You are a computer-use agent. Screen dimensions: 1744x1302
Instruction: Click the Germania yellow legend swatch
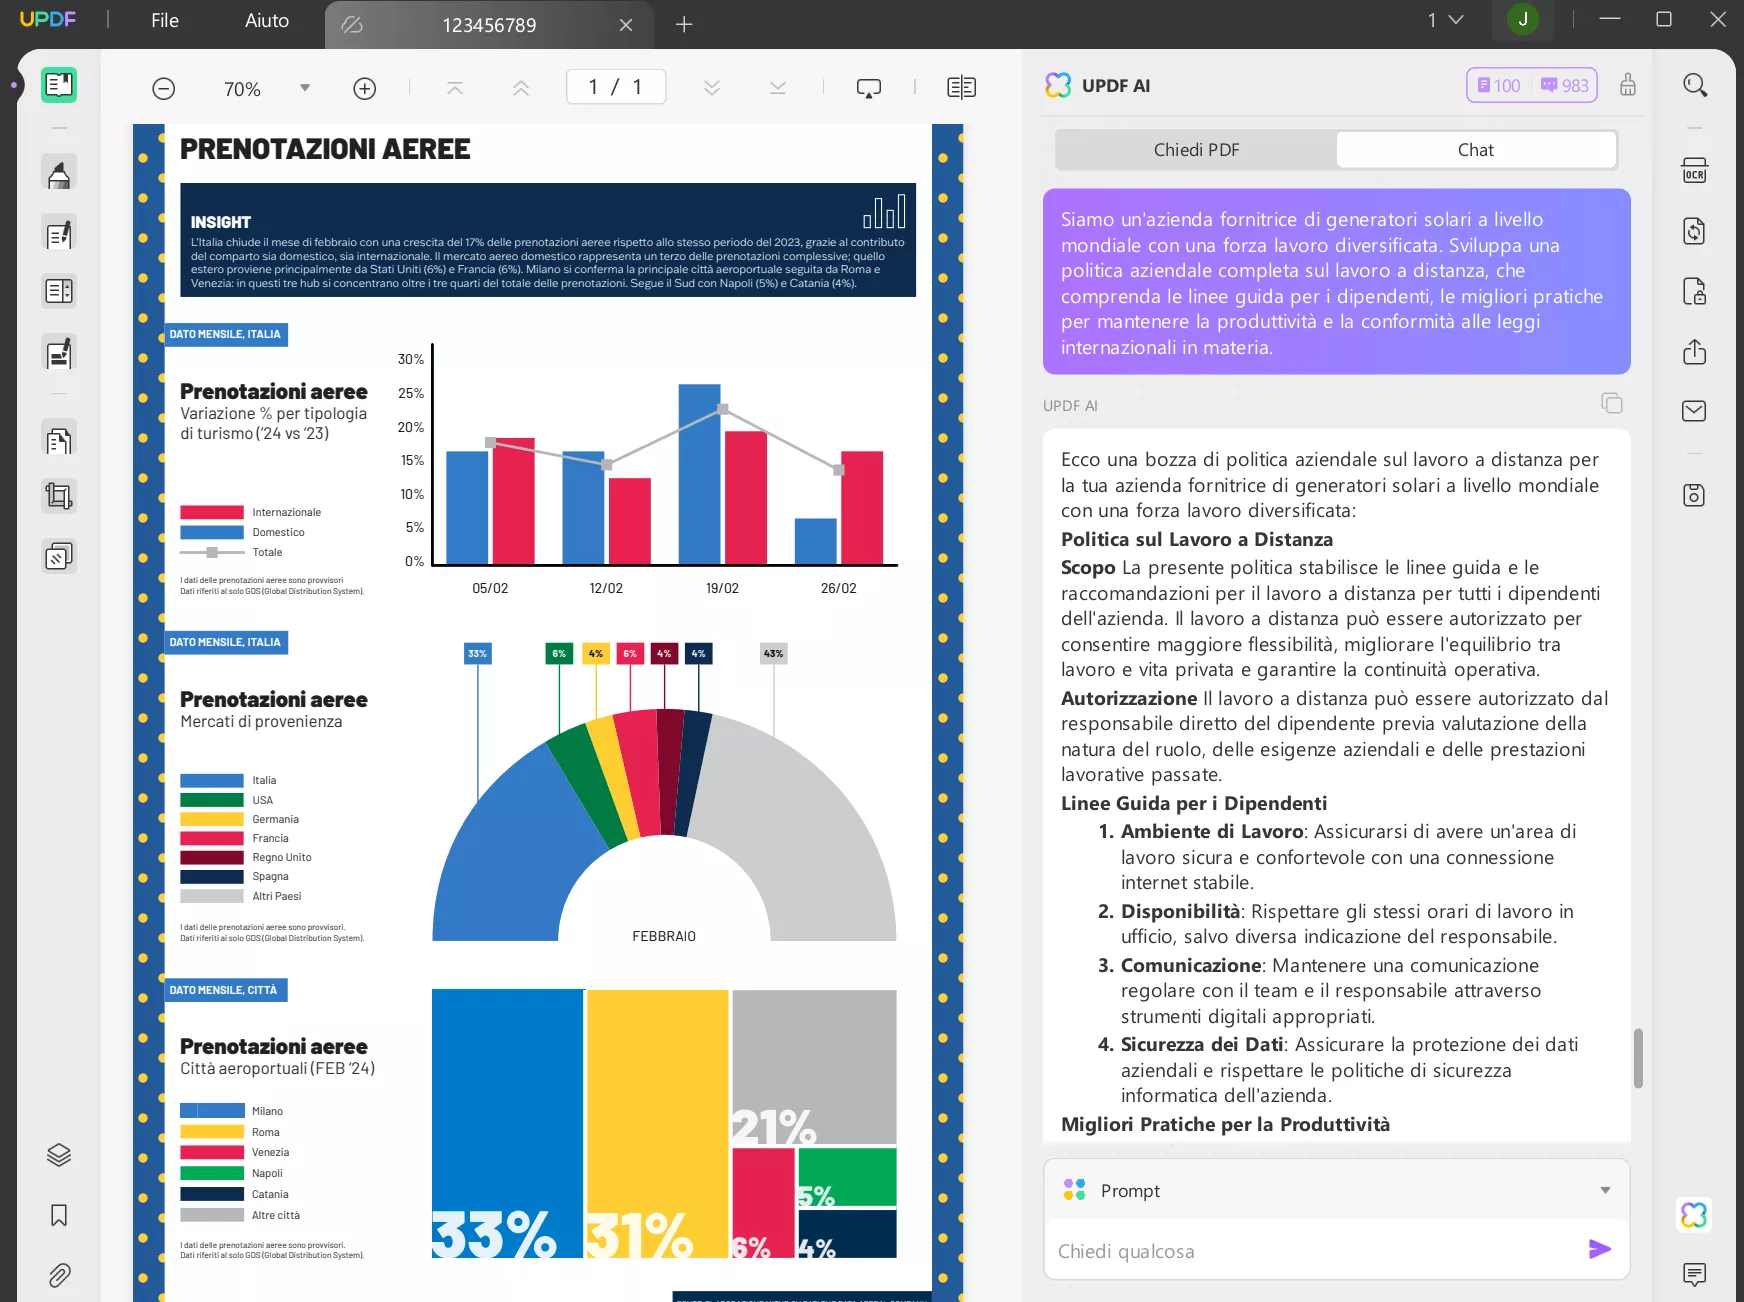click(x=212, y=819)
